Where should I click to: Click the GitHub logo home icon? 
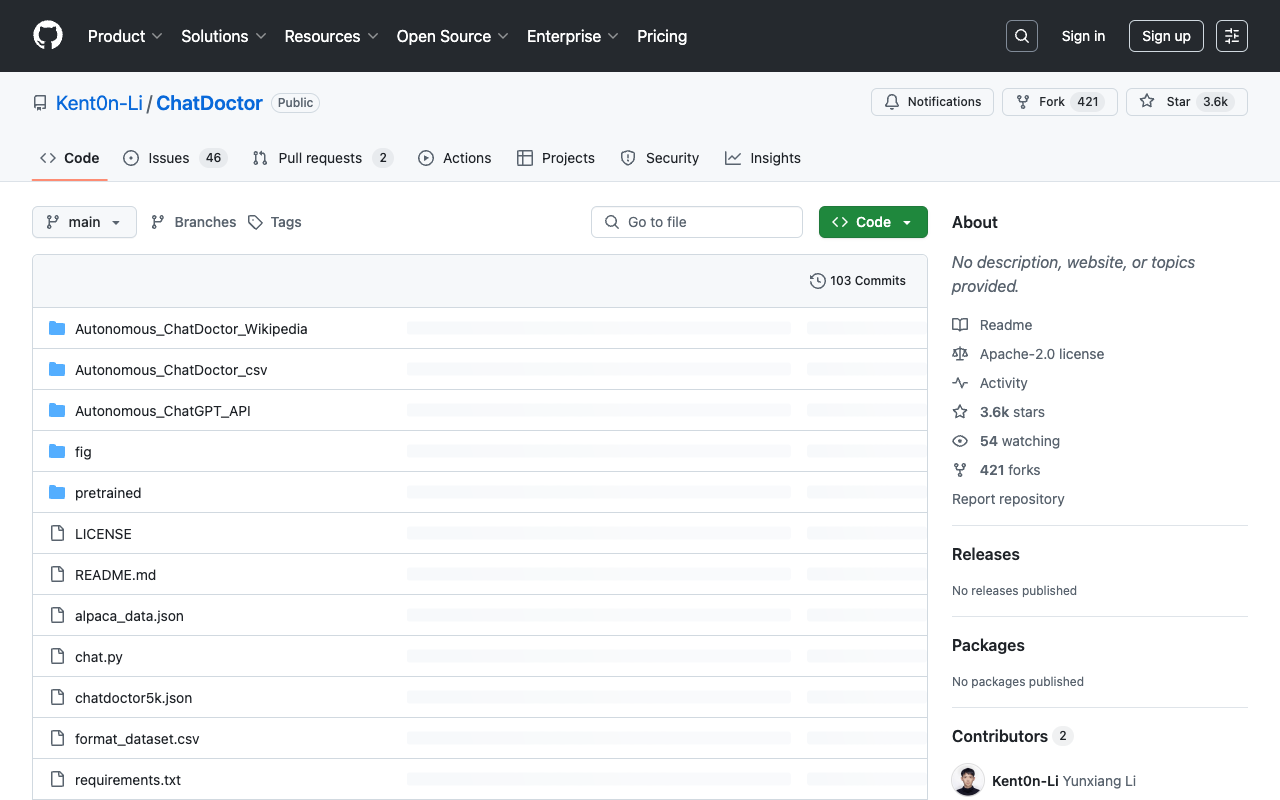48,36
